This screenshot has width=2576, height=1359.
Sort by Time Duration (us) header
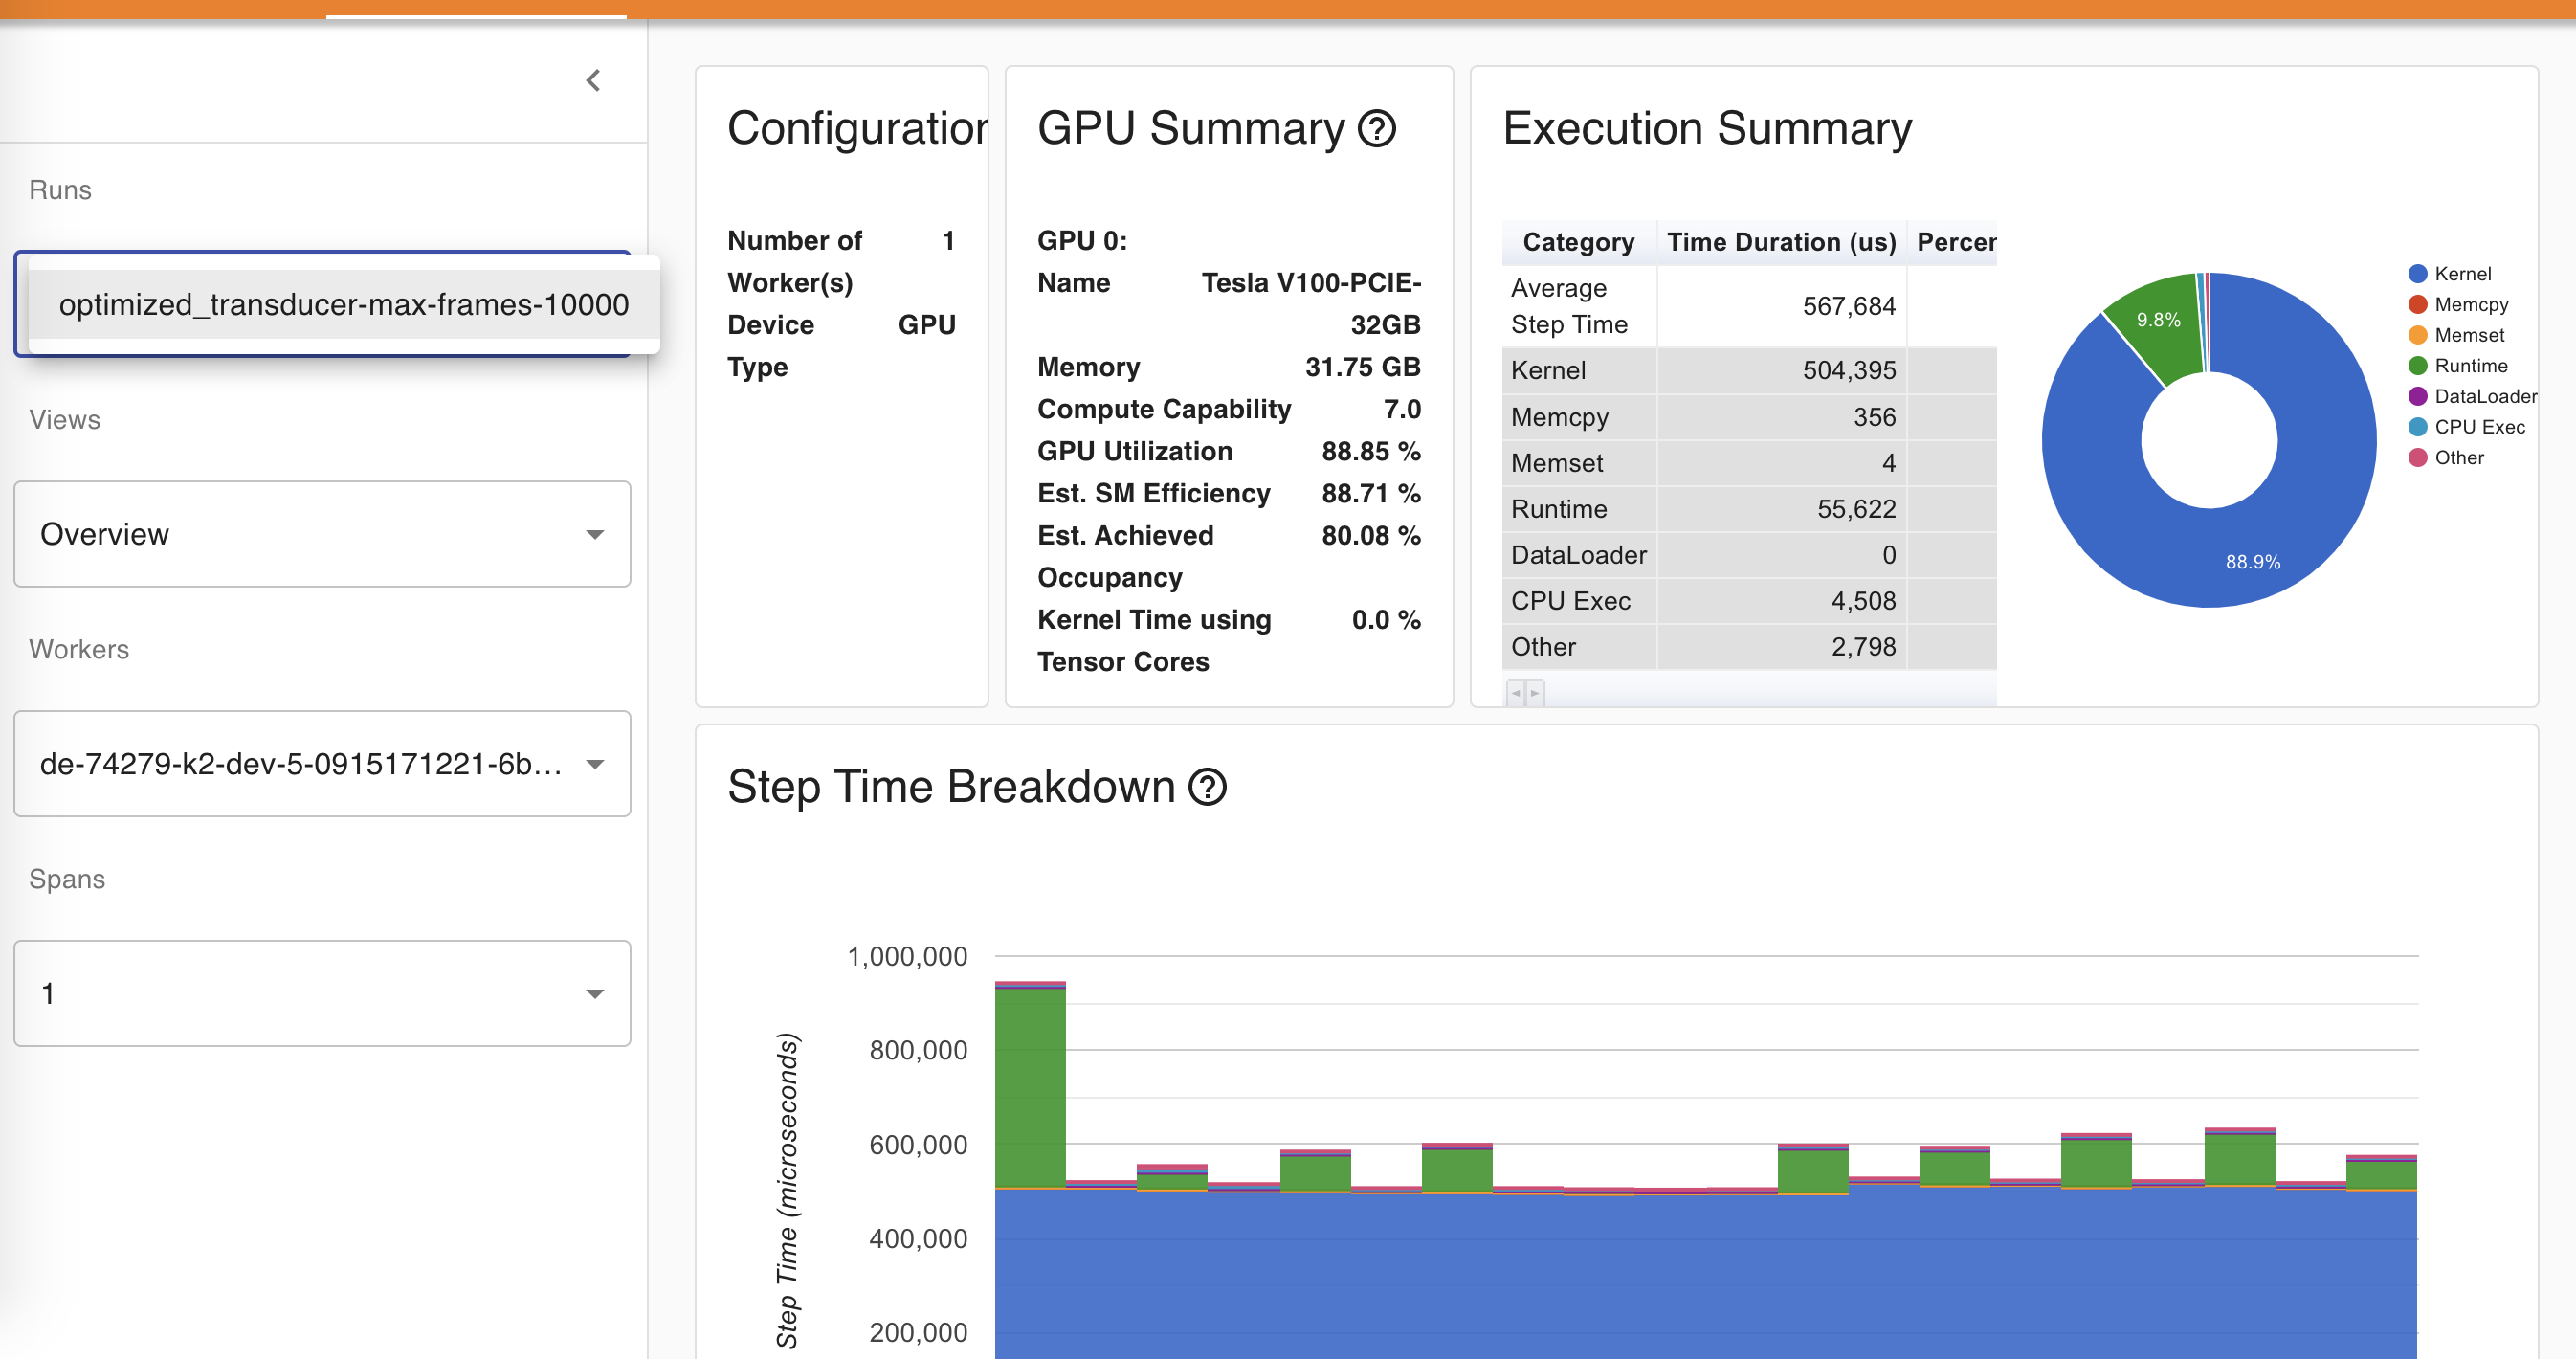click(1780, 243)
